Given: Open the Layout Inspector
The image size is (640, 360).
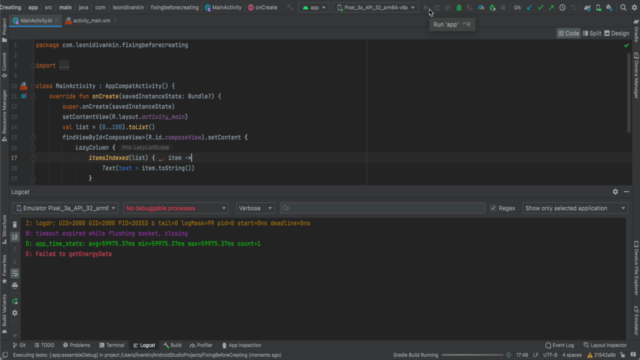Looking at the screenshot, I should [605, 345].
